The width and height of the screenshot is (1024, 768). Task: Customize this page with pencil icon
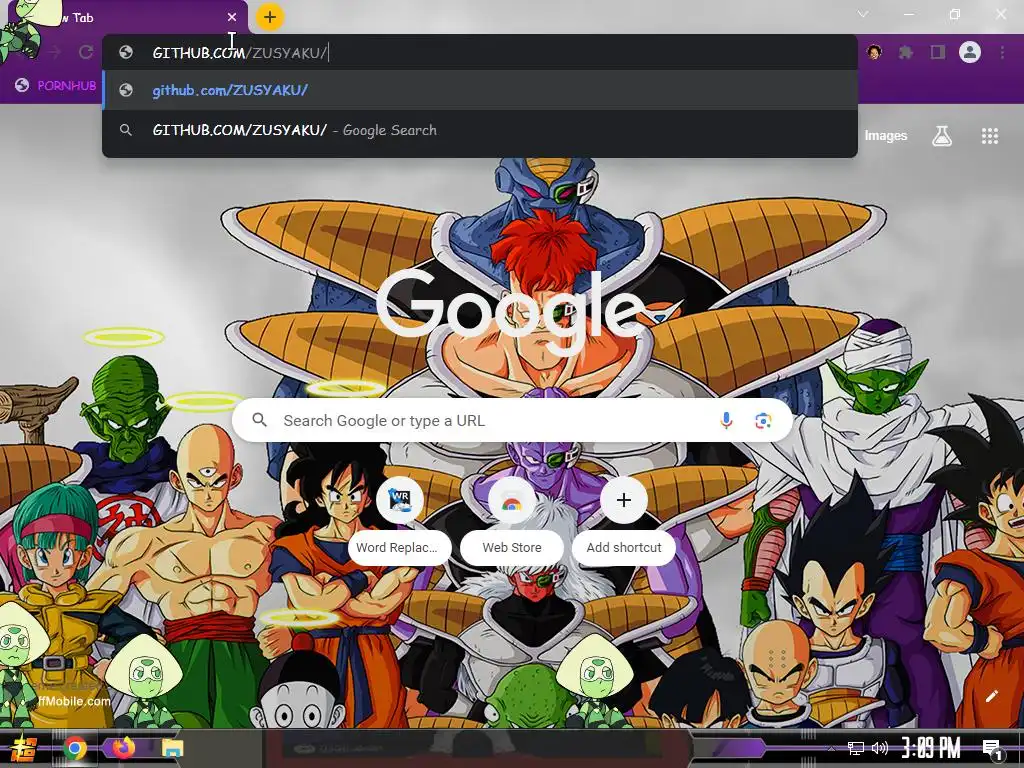[991, 696]
